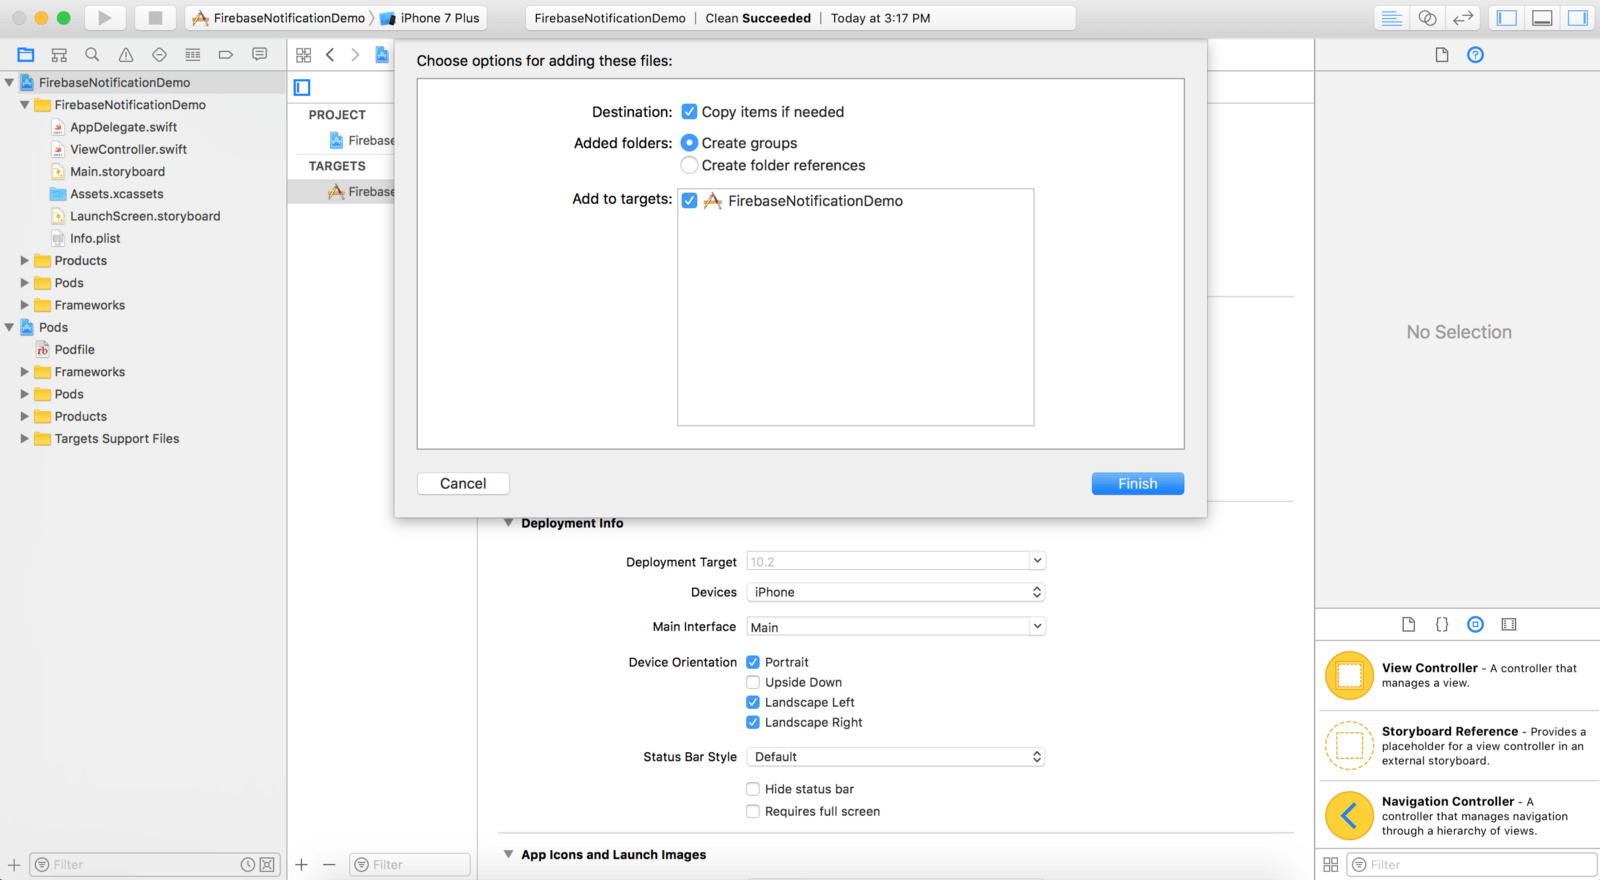Expand the Targets Support Files folder

[x=25, y=438]
